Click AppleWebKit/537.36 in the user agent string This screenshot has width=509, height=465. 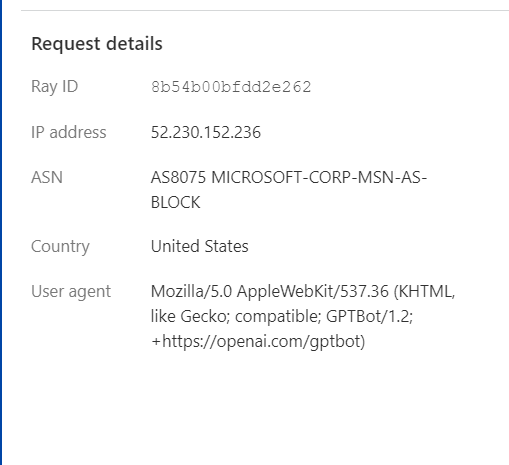coord(313,291)
